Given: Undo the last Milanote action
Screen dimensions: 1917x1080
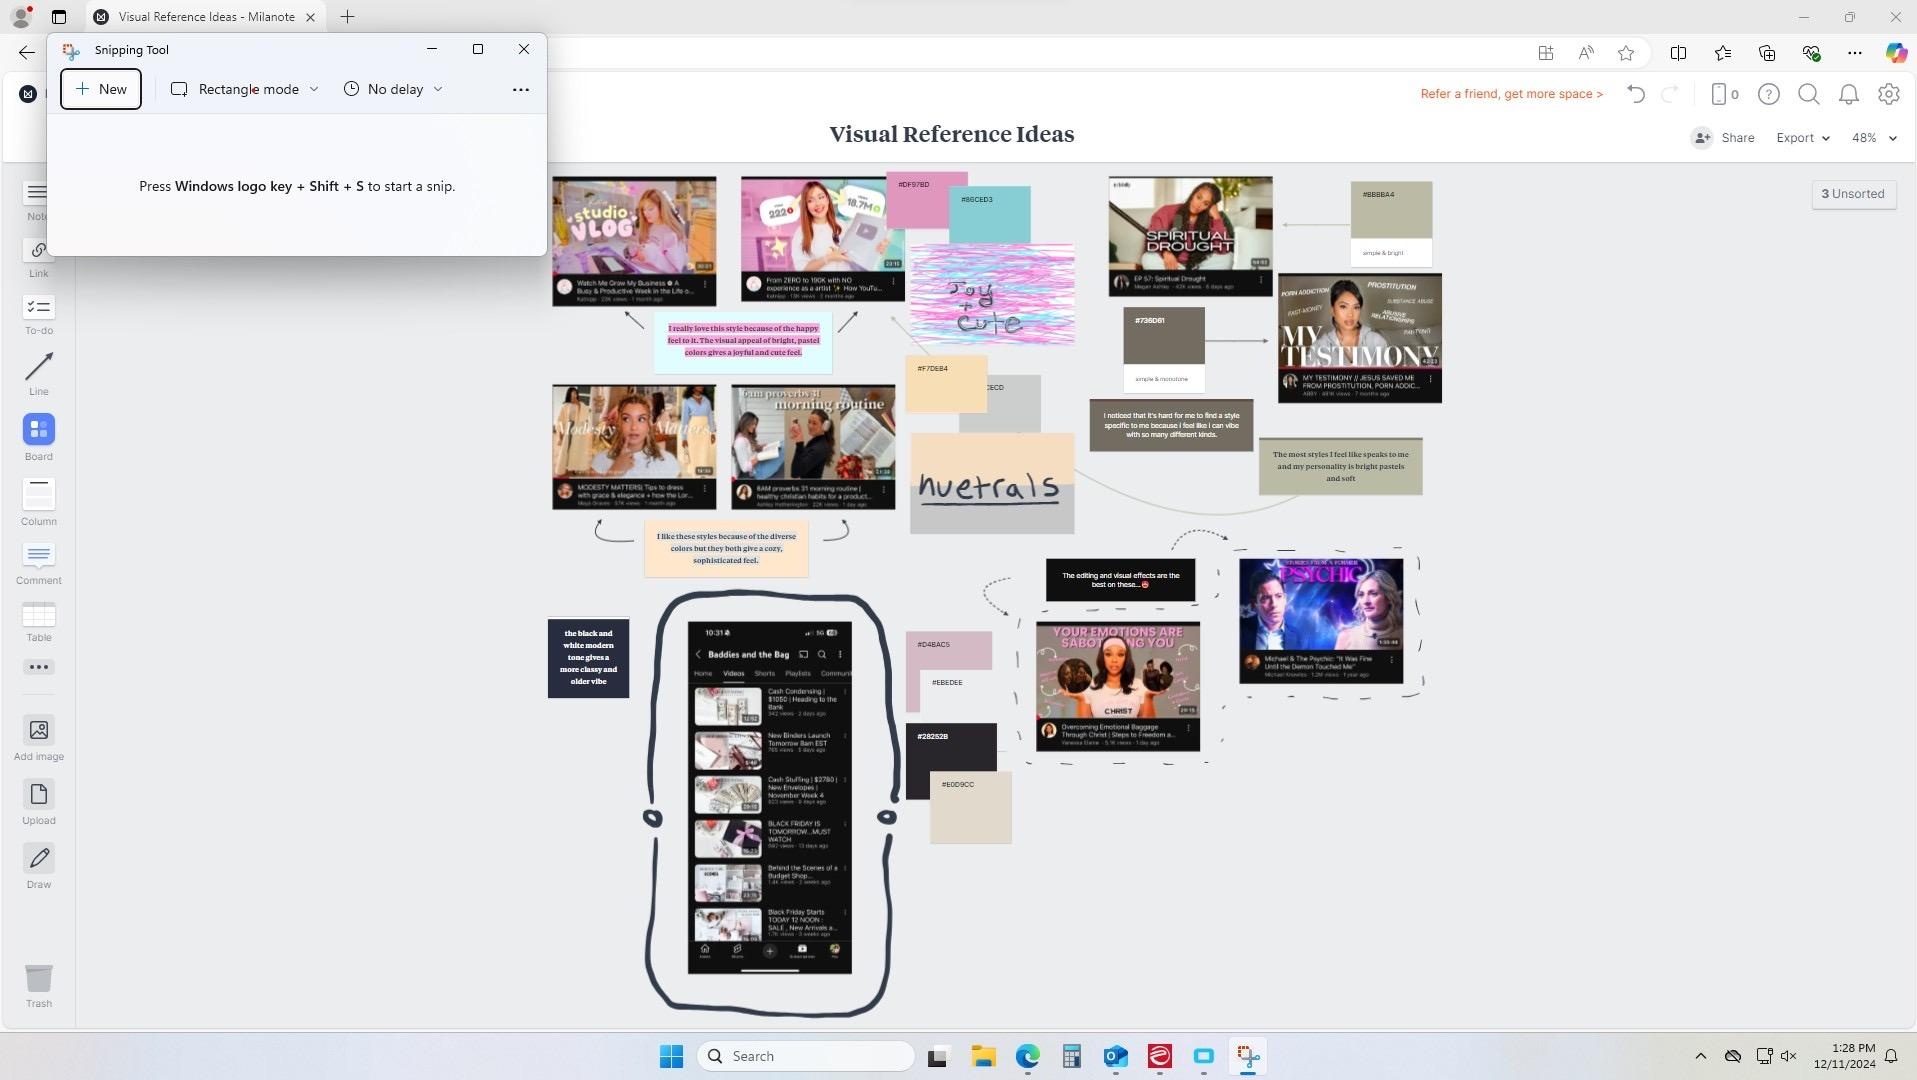Looking at the screenshot, I should click(x=1636, y=94).
